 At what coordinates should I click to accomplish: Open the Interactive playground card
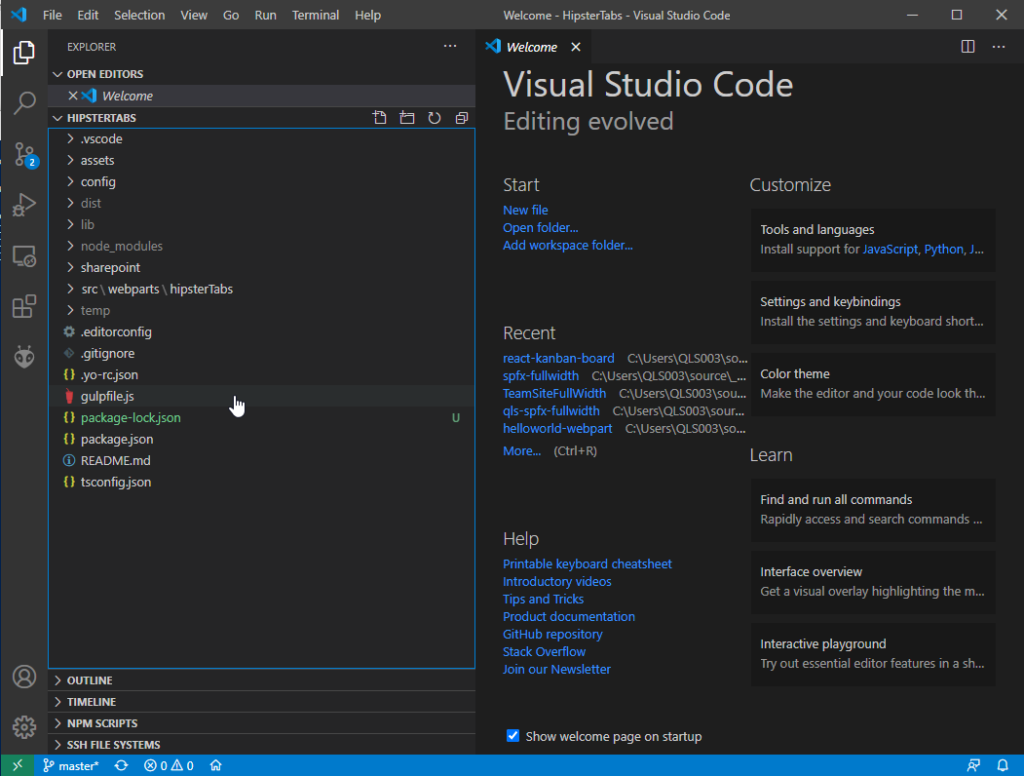pos(873,654)
